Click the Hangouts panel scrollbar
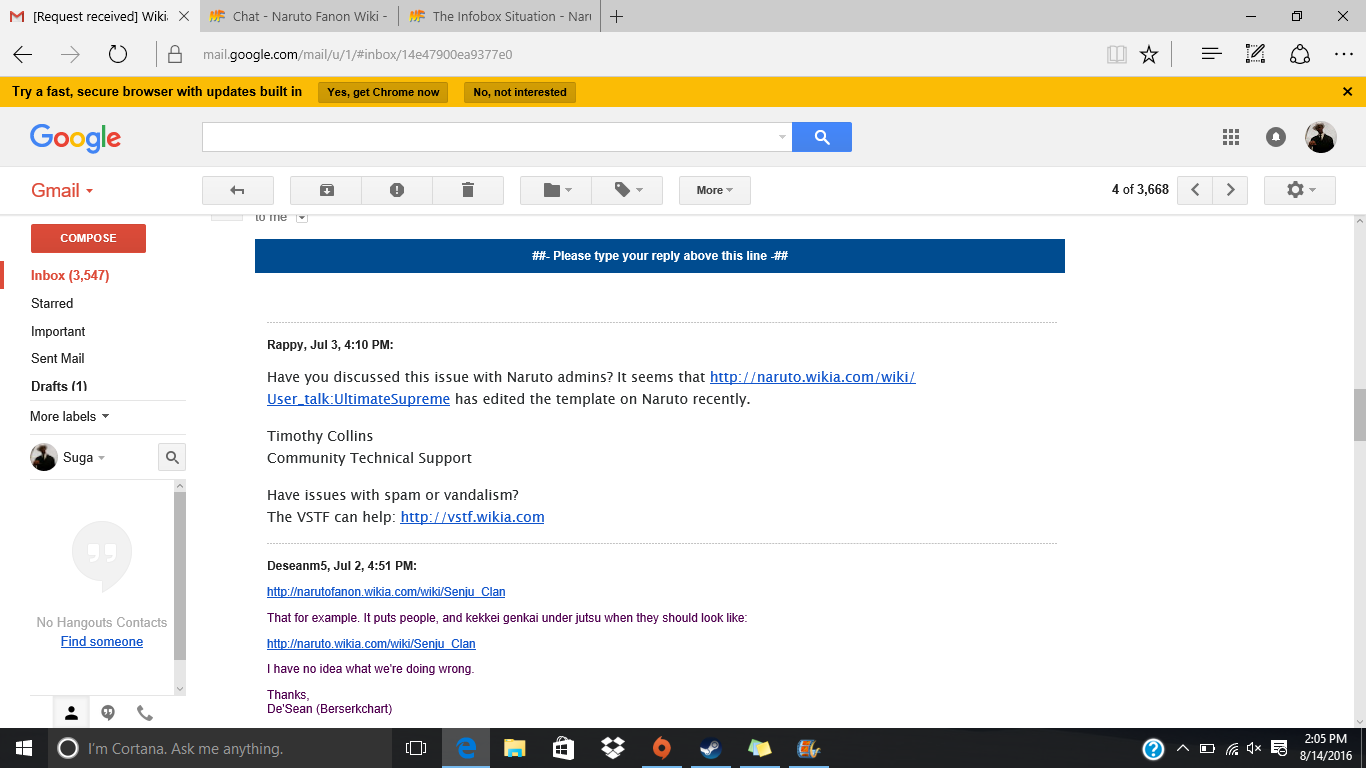Image resolution: width=1366 pixels, height=768 pixels. [180, 576]
